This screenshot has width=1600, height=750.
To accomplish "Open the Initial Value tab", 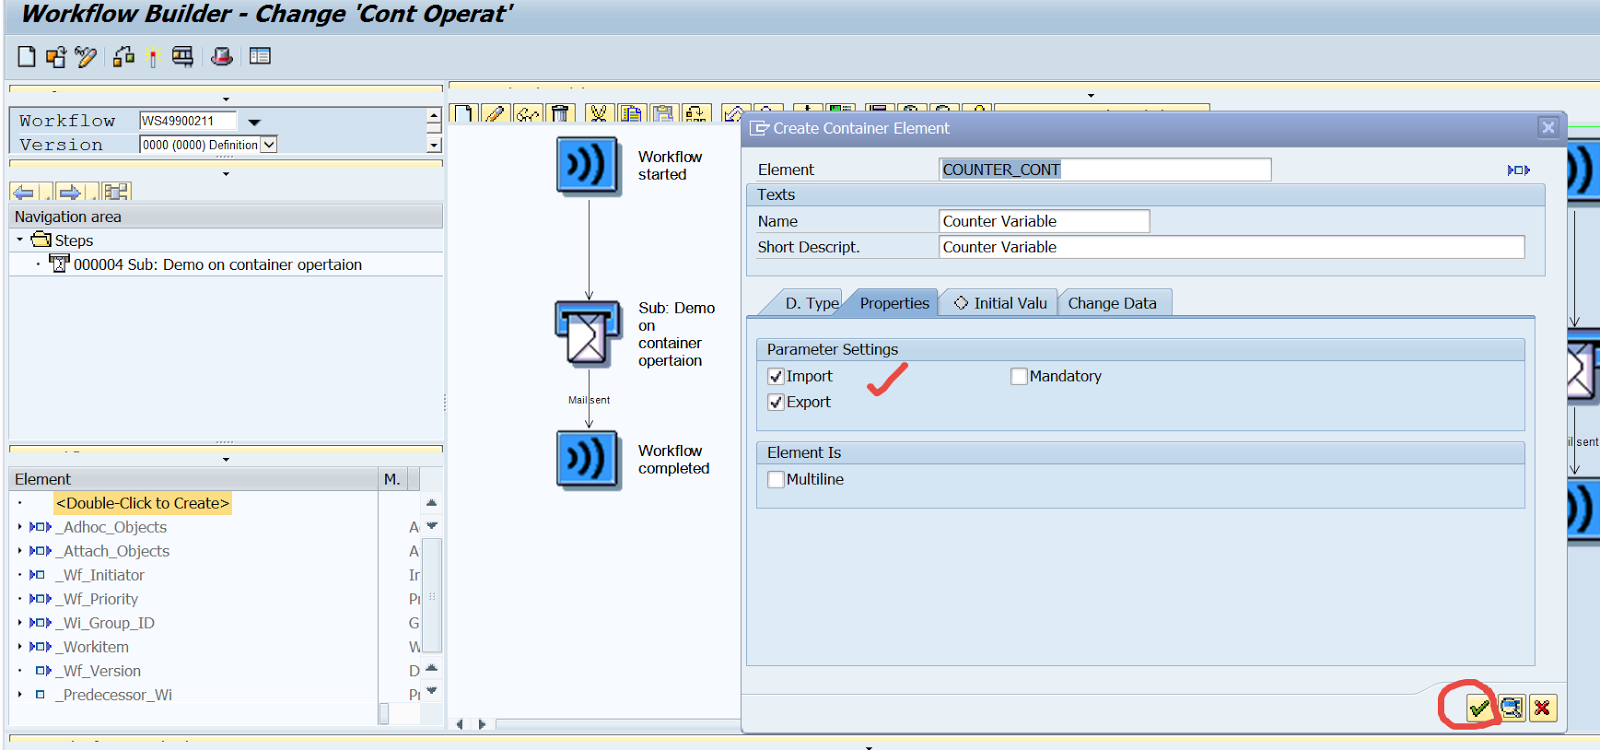I will (x=1000, y=303).
